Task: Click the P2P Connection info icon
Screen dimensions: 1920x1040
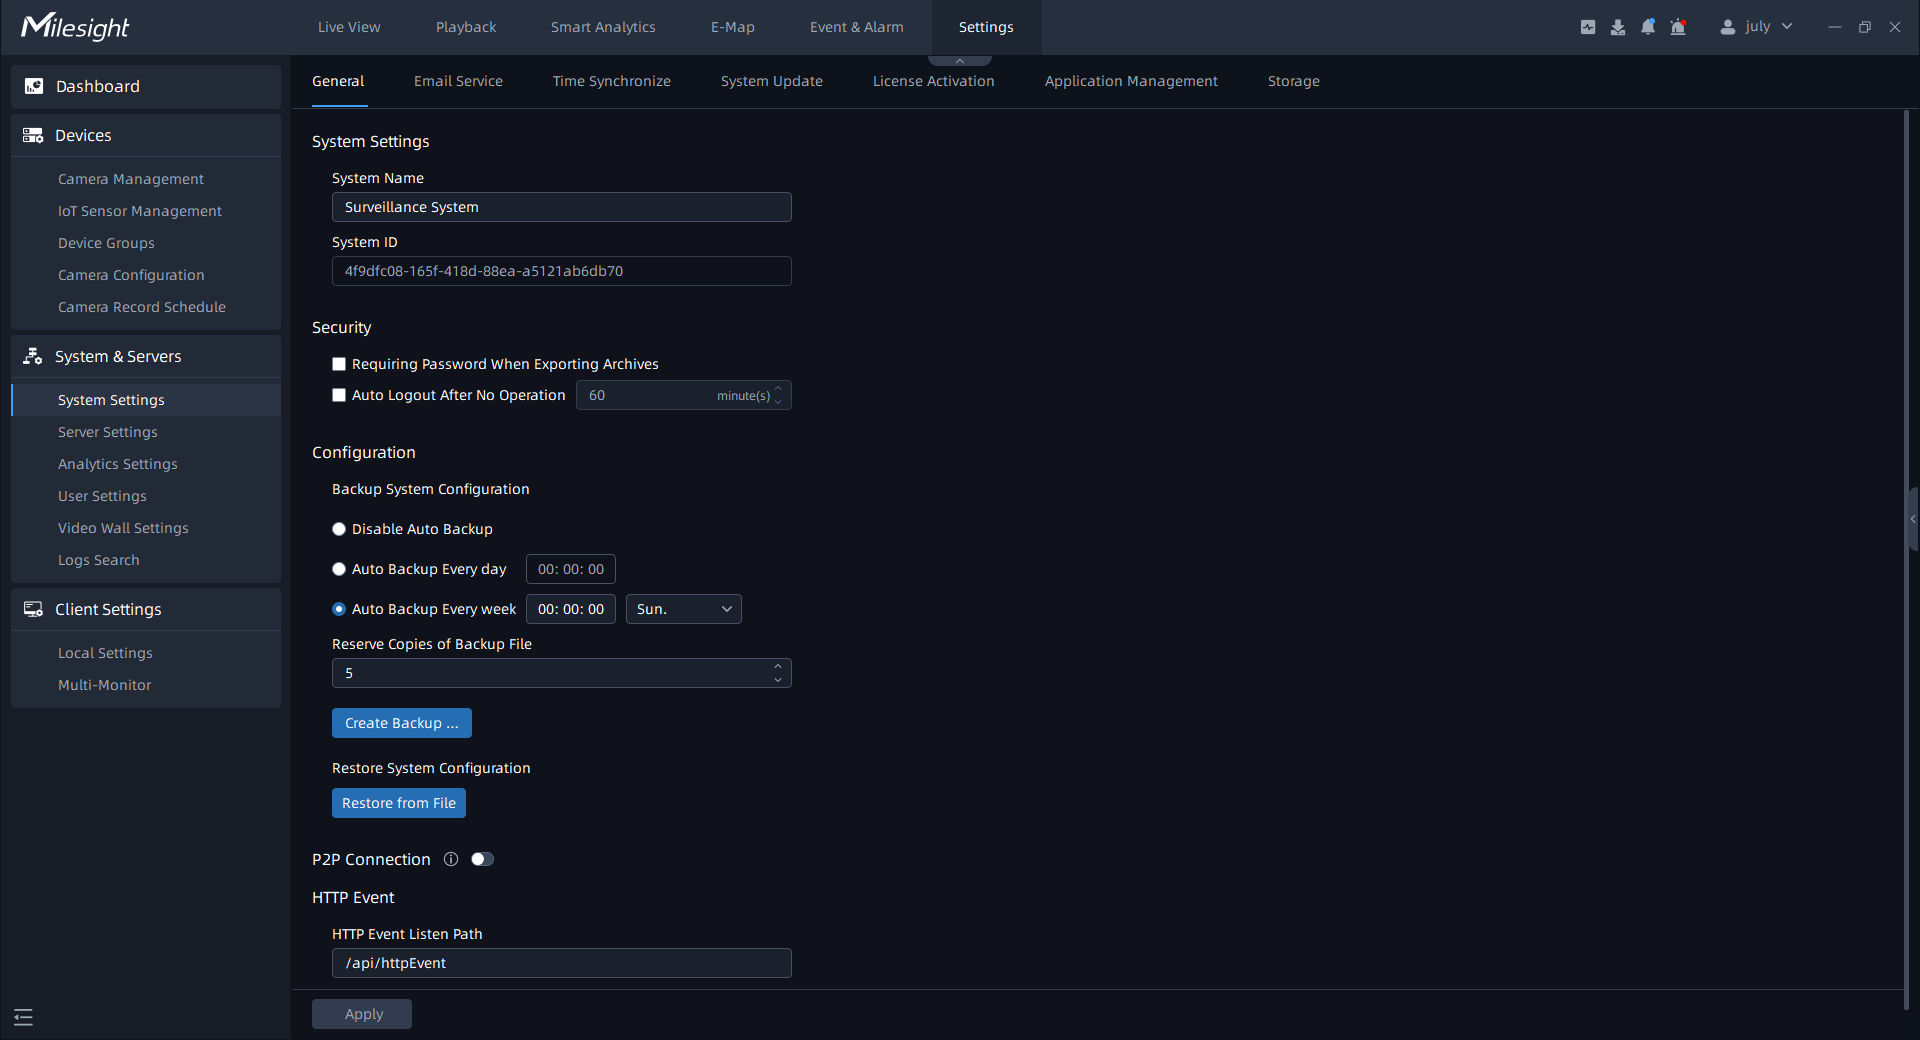Action: 451,859
